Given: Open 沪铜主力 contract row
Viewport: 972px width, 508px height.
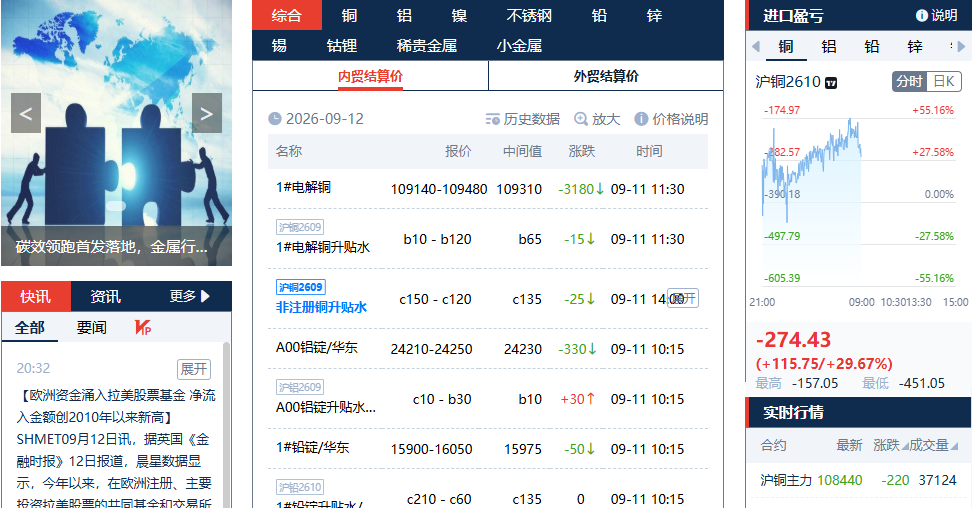Looking at the screenshot, I should pos(859,480).
